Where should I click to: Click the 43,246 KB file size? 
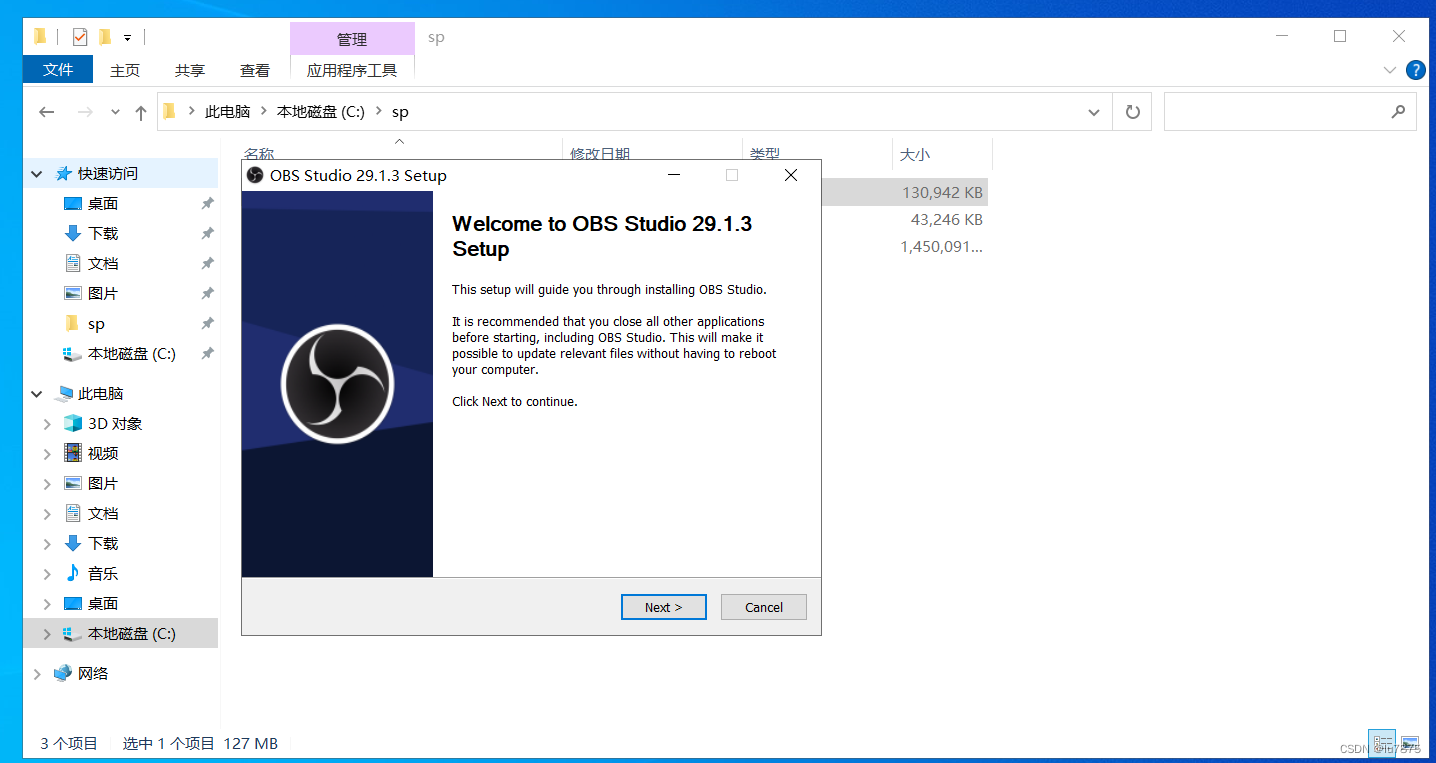[x=946, y=219]
